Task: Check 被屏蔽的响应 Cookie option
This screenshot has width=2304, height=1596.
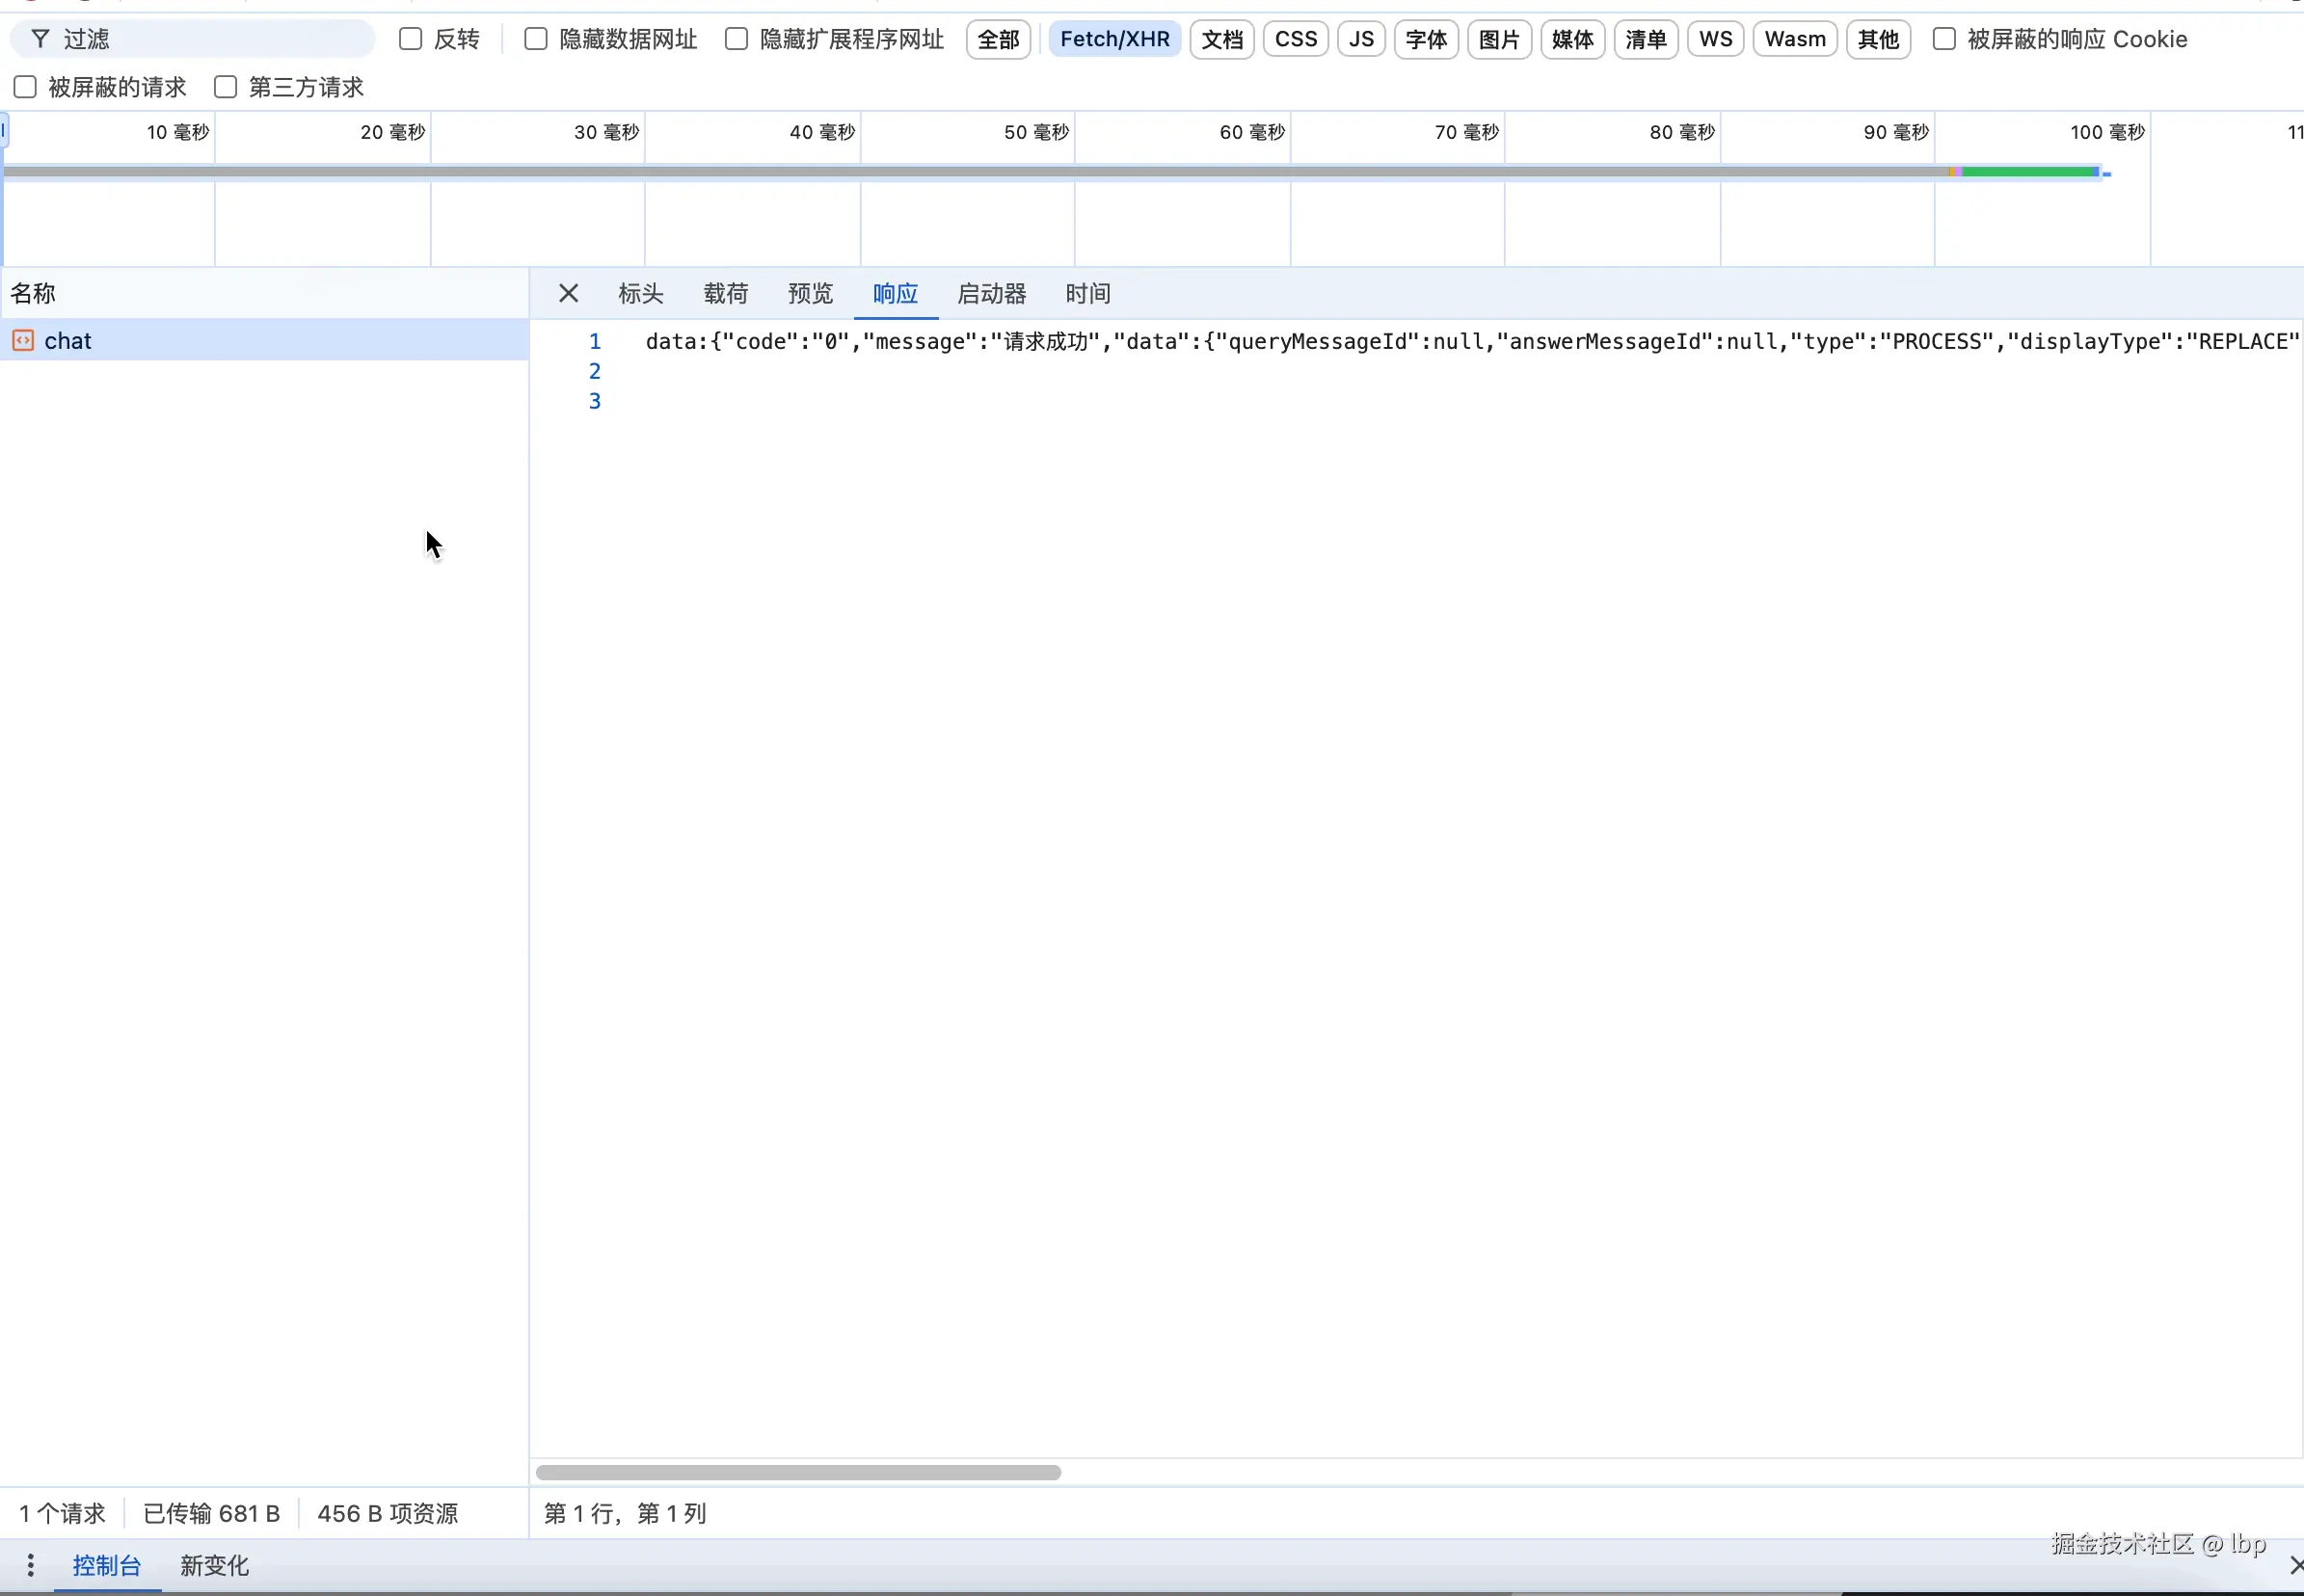Action: tap(1945, 39)
